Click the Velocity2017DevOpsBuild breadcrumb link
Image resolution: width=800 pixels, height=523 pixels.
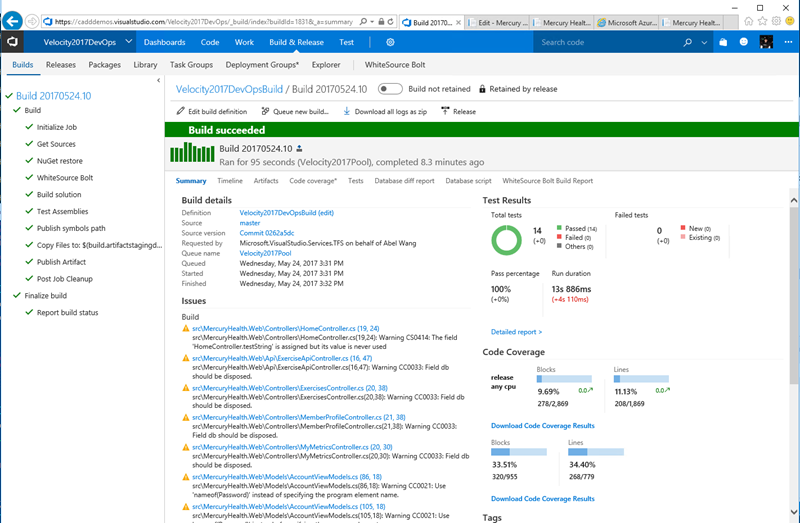point(229,89)
